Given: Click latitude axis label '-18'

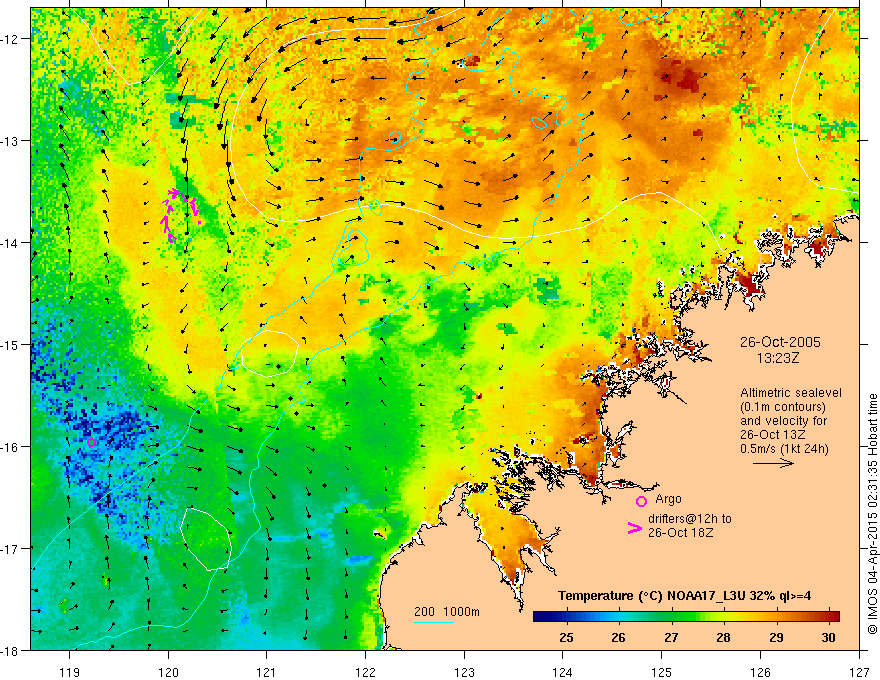Looking at the screenshot, I should (10, 650).
